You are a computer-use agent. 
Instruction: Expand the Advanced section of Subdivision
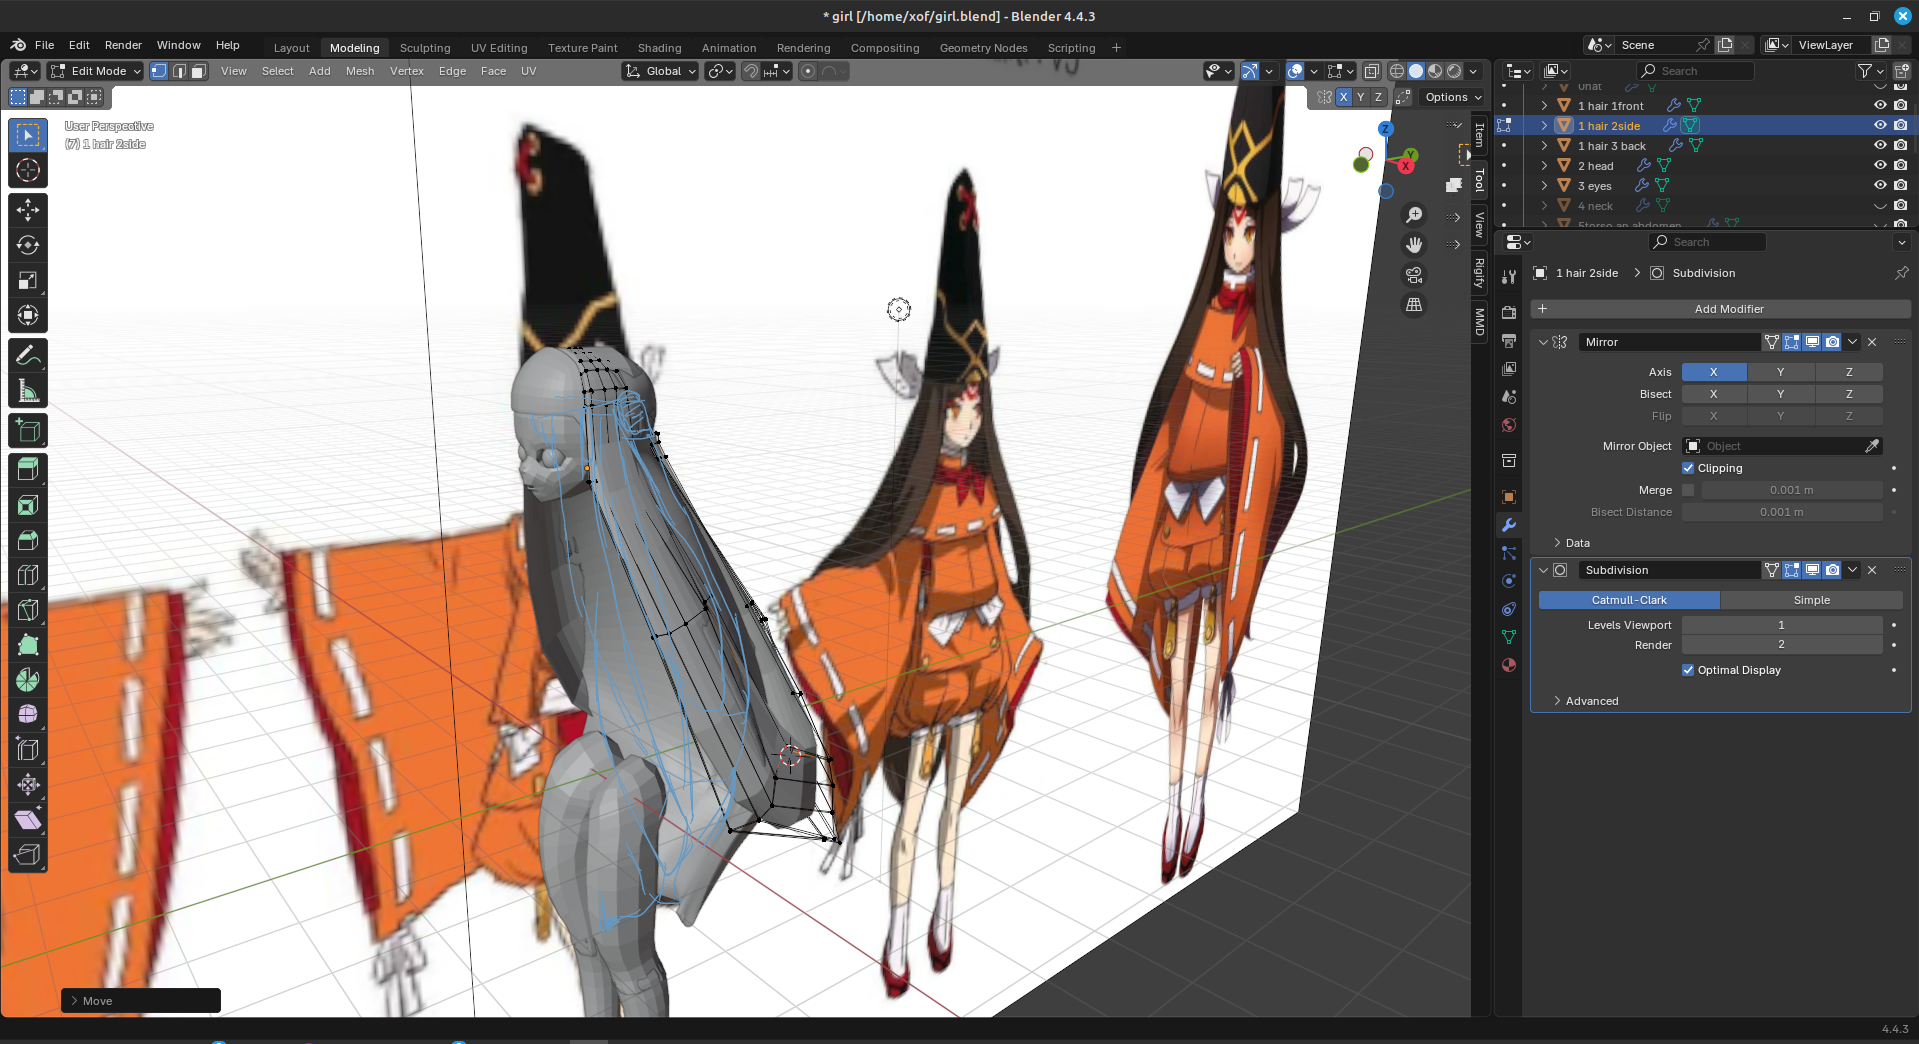pyautogui.click(x=1585, y=701)
